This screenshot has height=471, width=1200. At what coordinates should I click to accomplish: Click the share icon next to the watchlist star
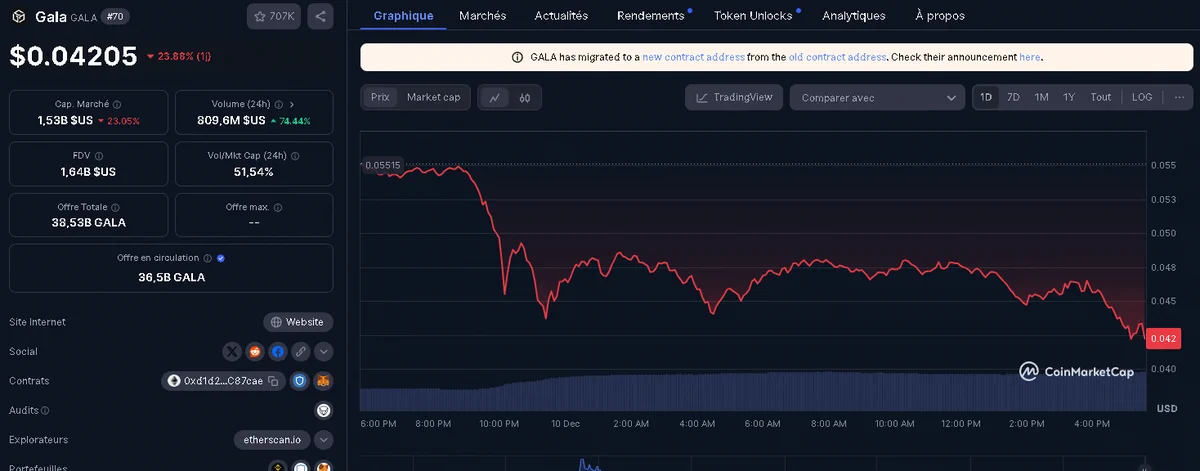pos(320,17)
